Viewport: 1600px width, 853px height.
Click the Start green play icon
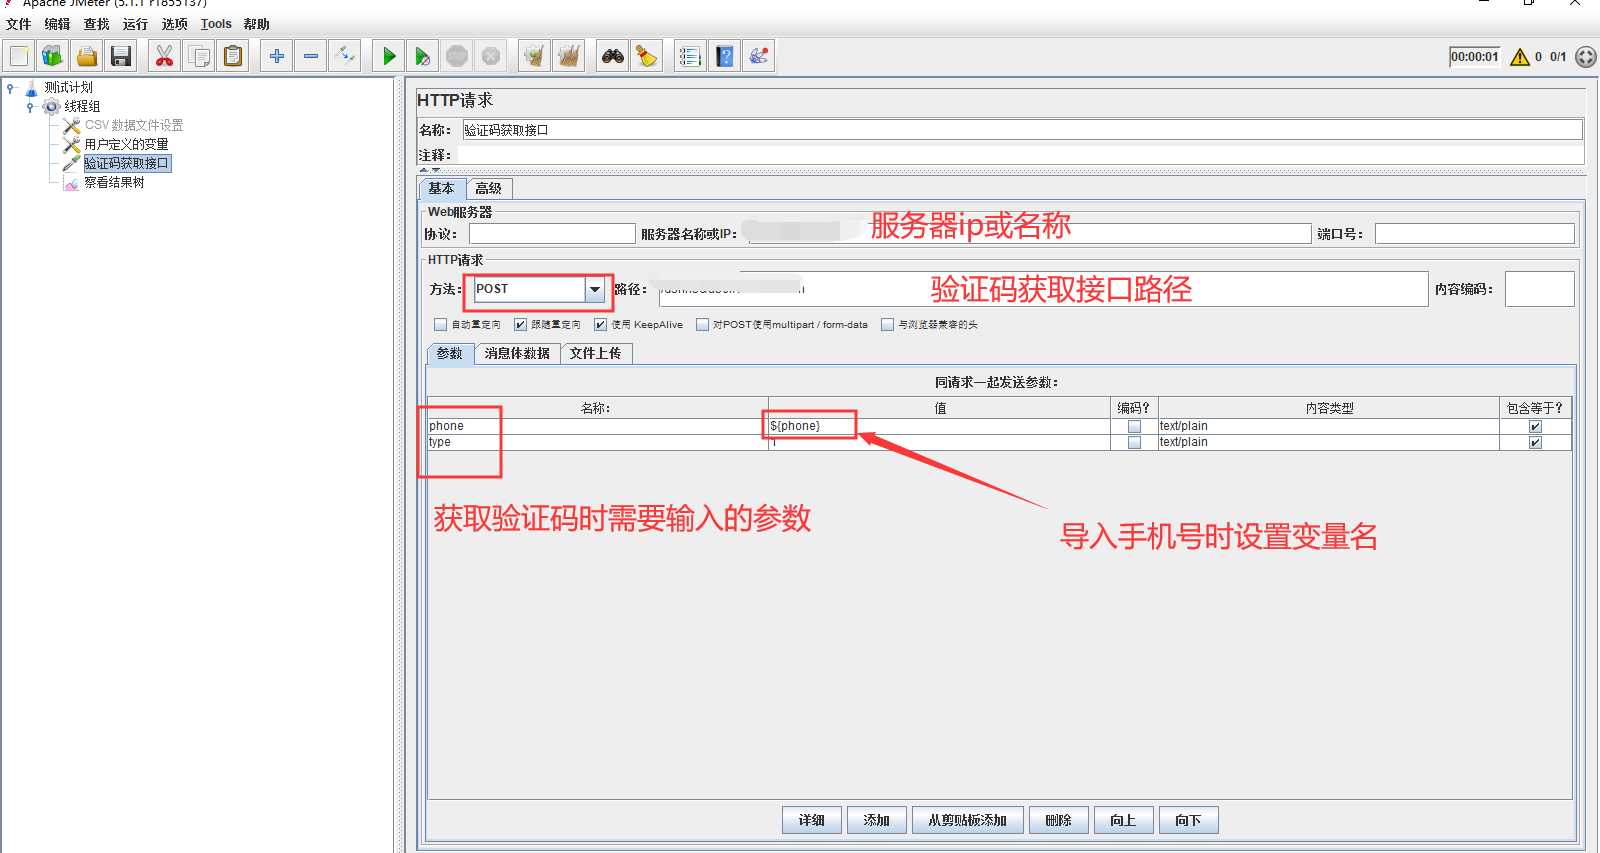(389, 56)
